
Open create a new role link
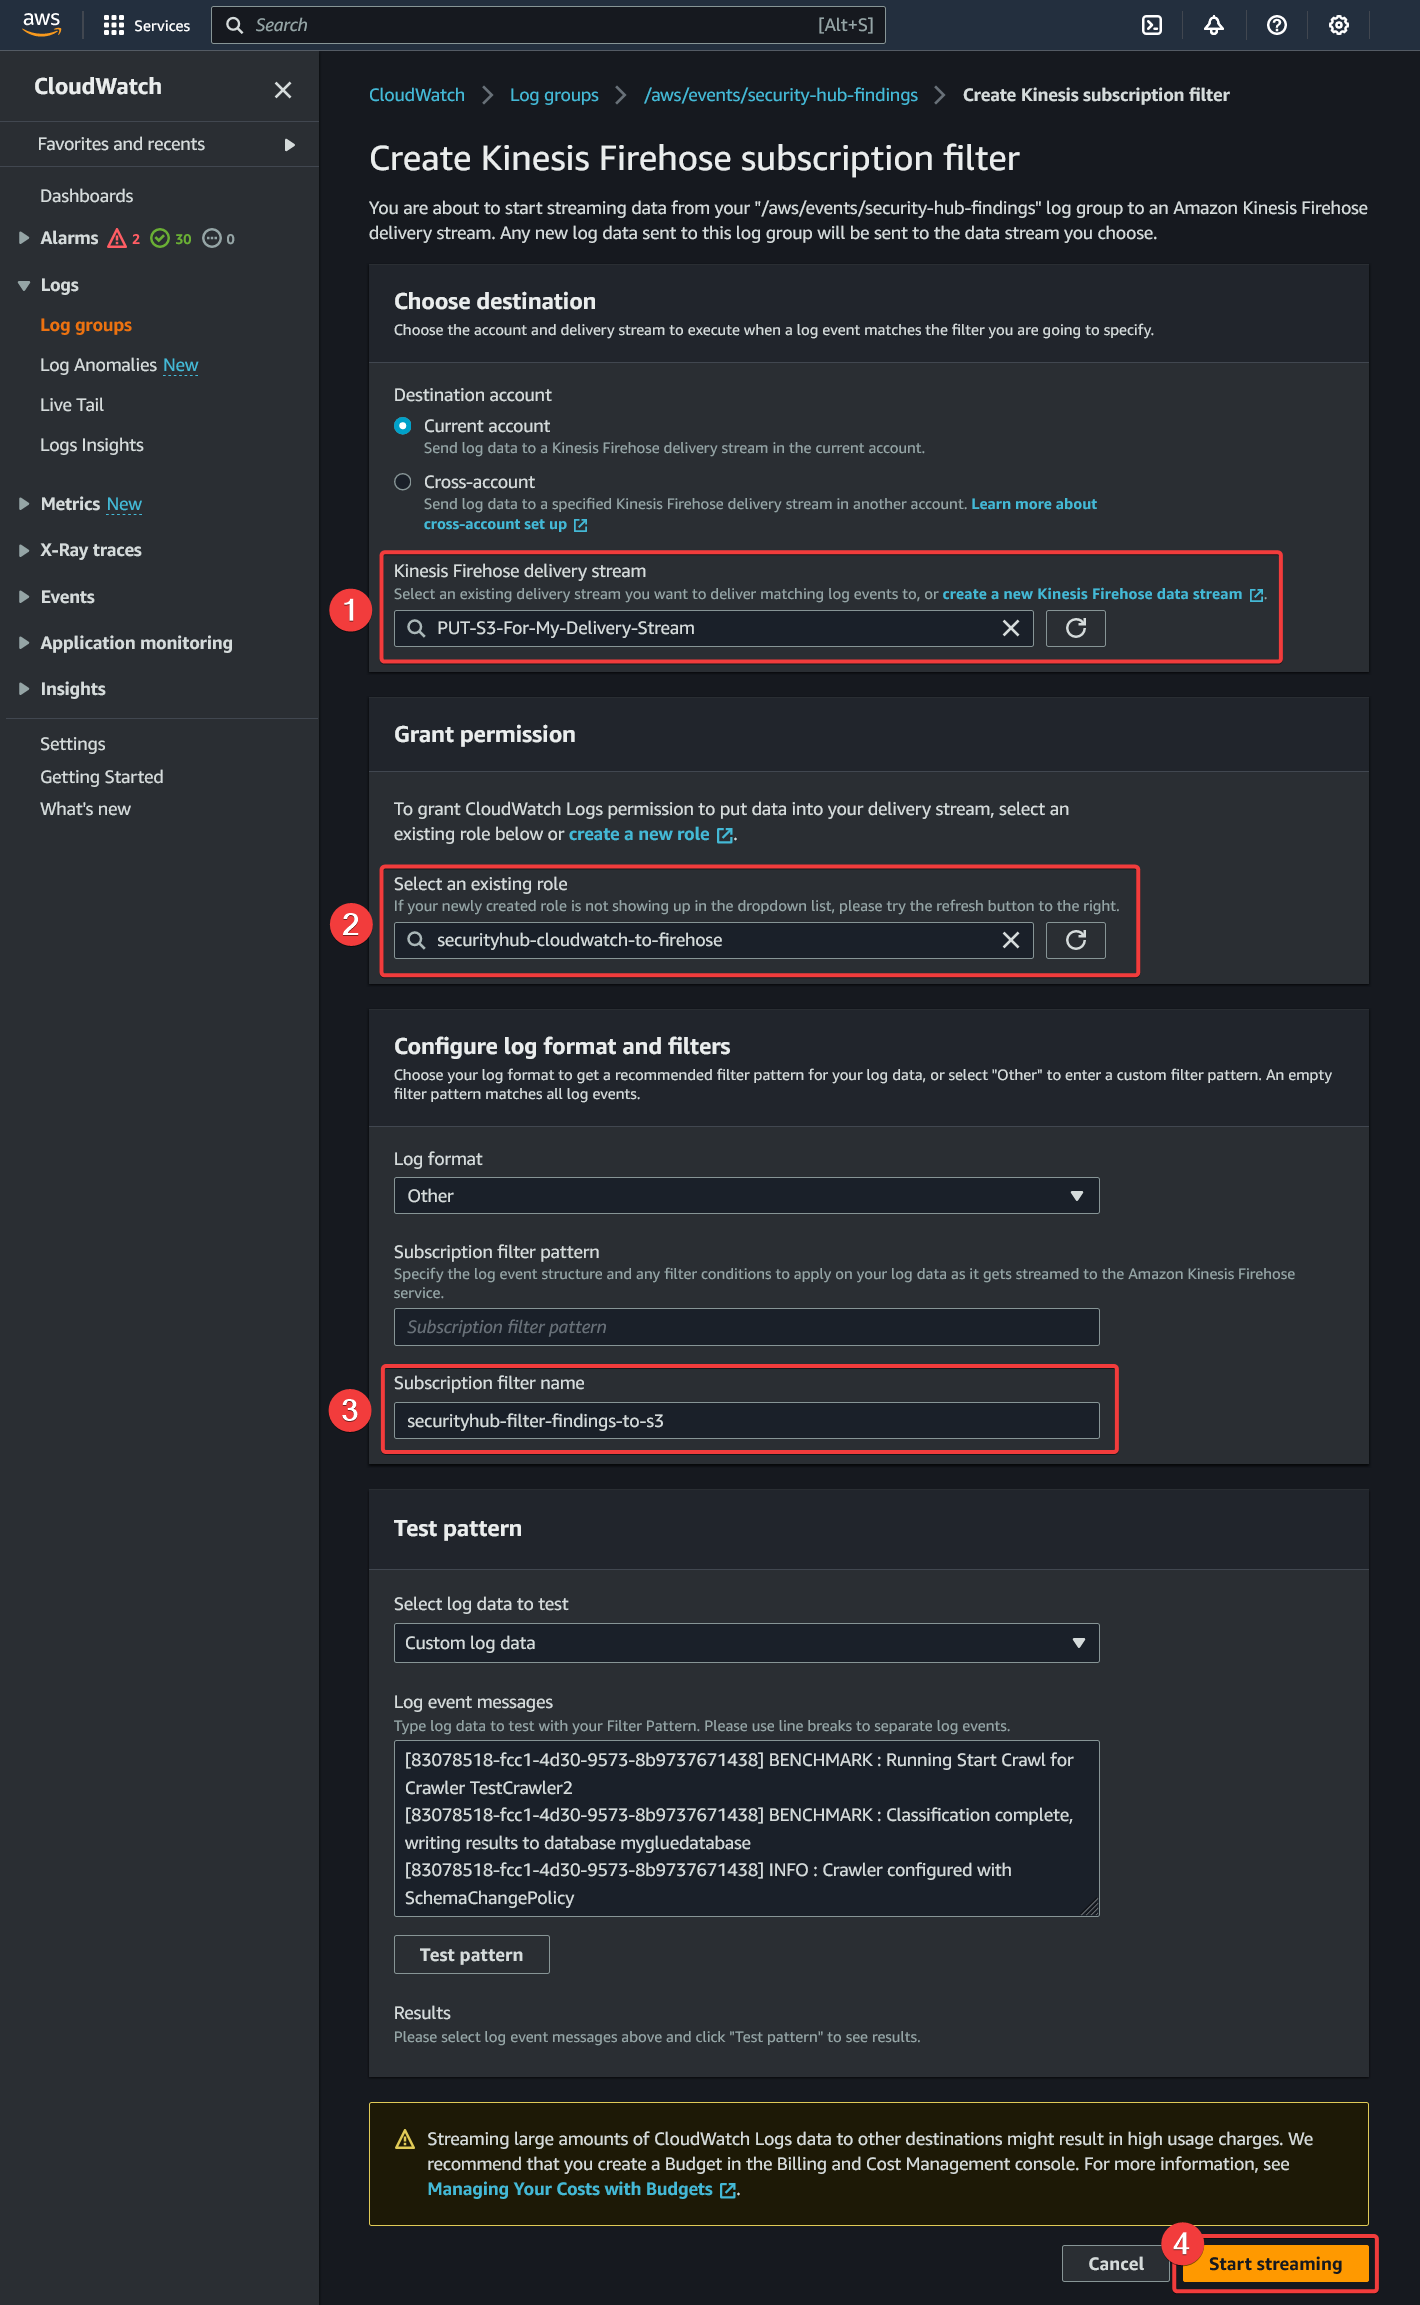(x=650, y=834)
